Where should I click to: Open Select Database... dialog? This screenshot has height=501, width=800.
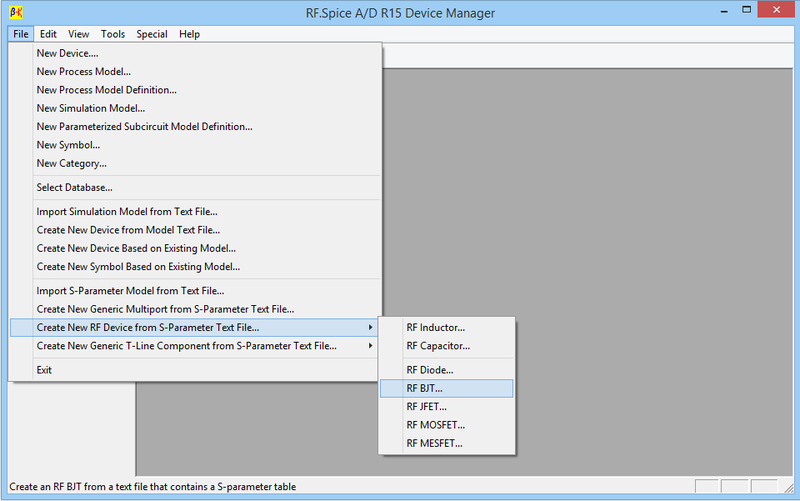(x=194, y=187)
